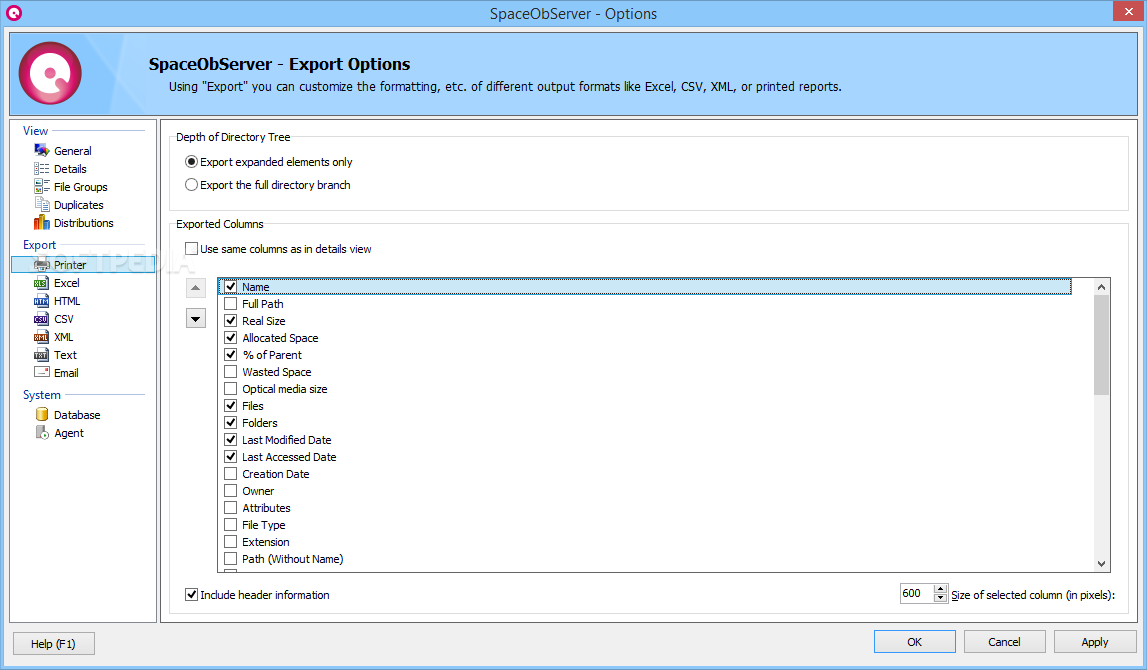The width and height of the screenshot is (1147, 670).
Task: Click the OK button
Action: tap(914, 641)
